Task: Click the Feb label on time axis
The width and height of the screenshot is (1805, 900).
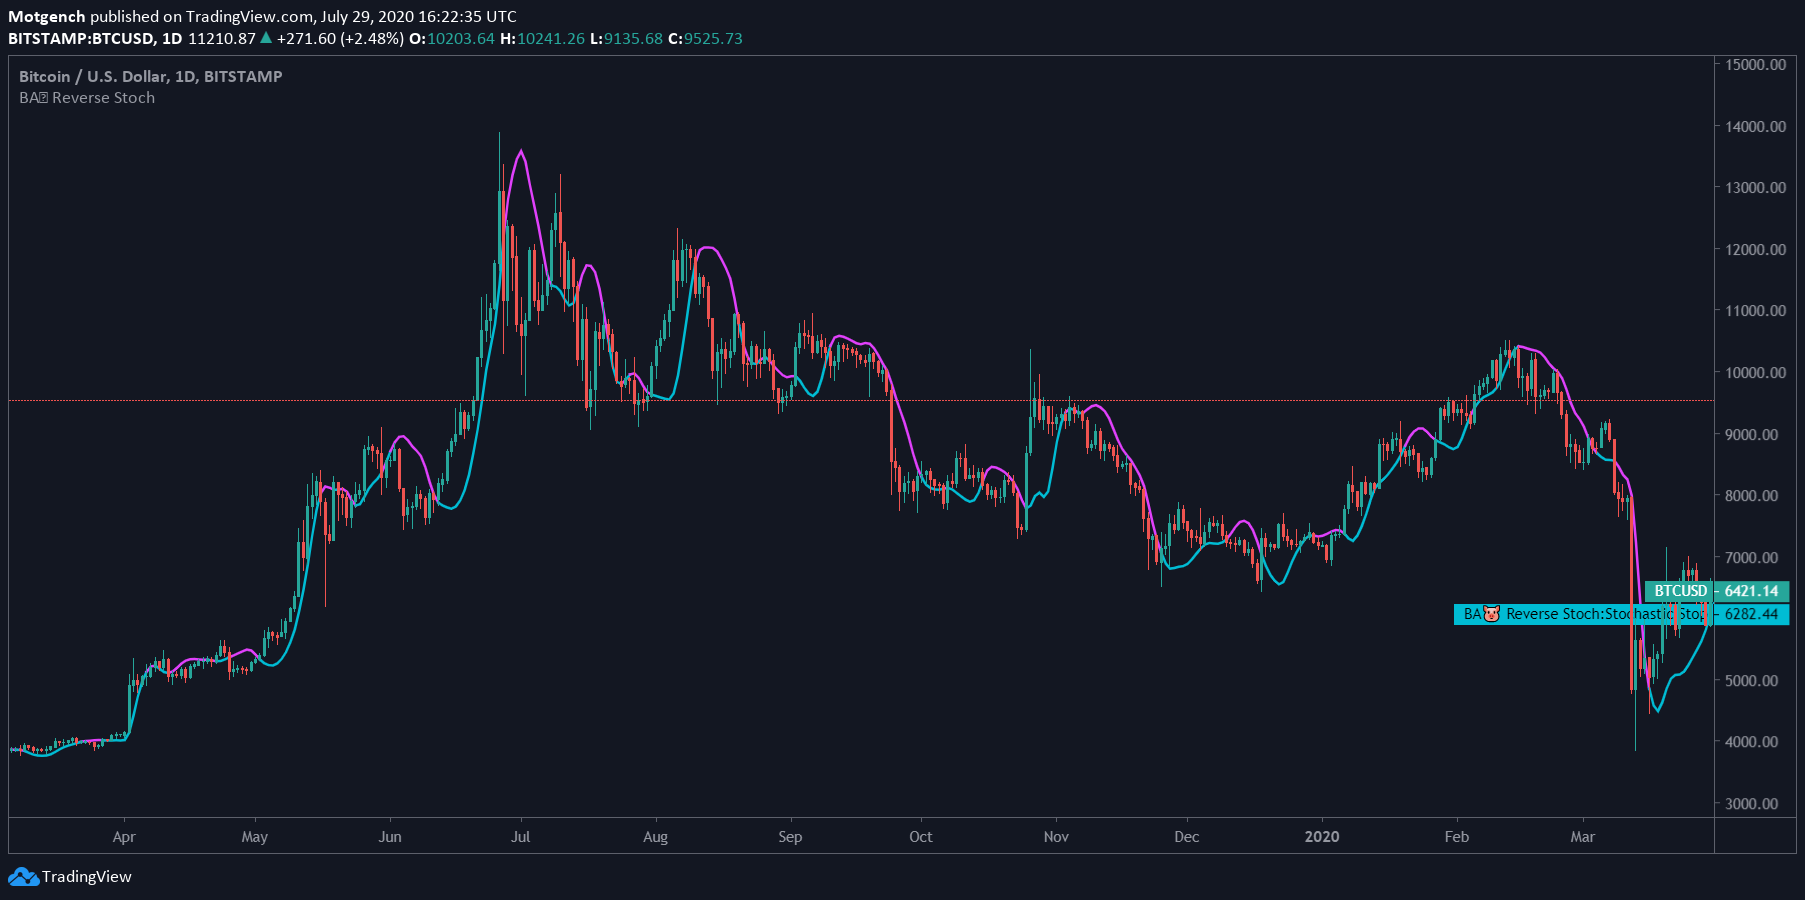Action: coord(1457,837)
